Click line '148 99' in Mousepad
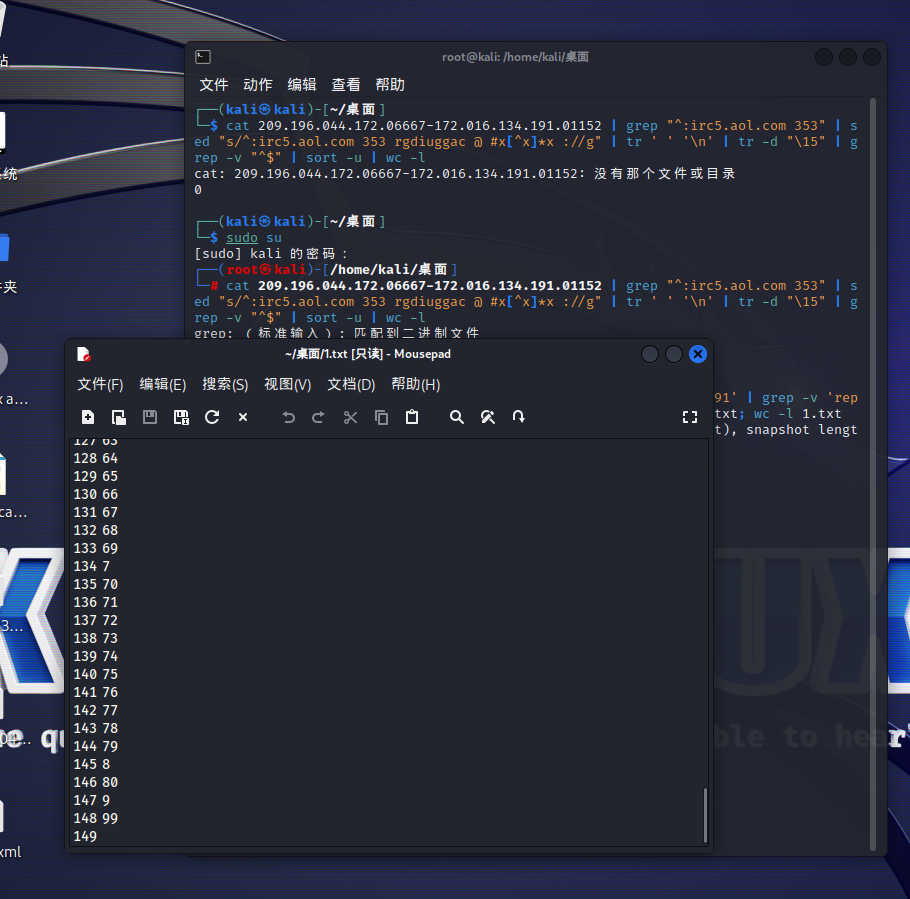This screenshot has height=899, width=910. [96, 818]
